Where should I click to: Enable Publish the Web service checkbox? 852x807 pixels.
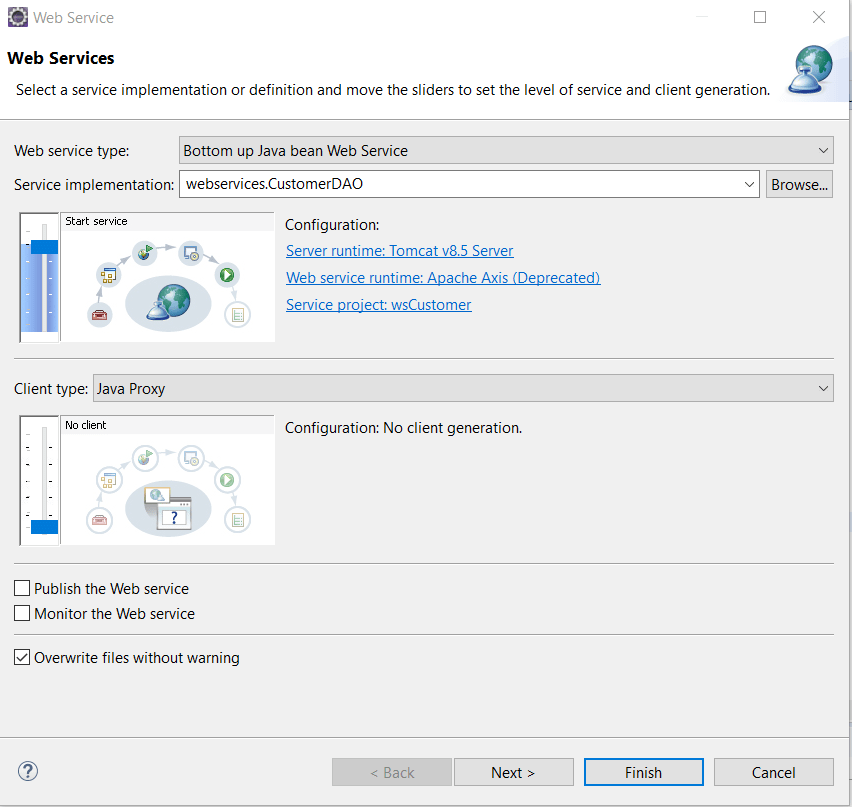[x=22, y=589]
